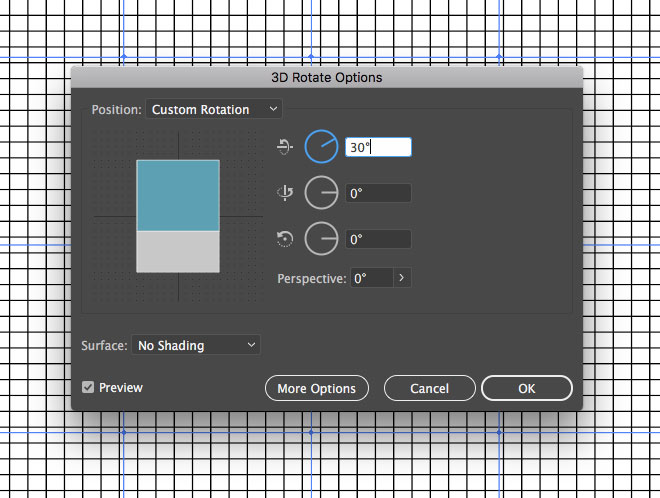Click the X axis rotation icon
Screen dimensions: 660x498
click(285, 147)
